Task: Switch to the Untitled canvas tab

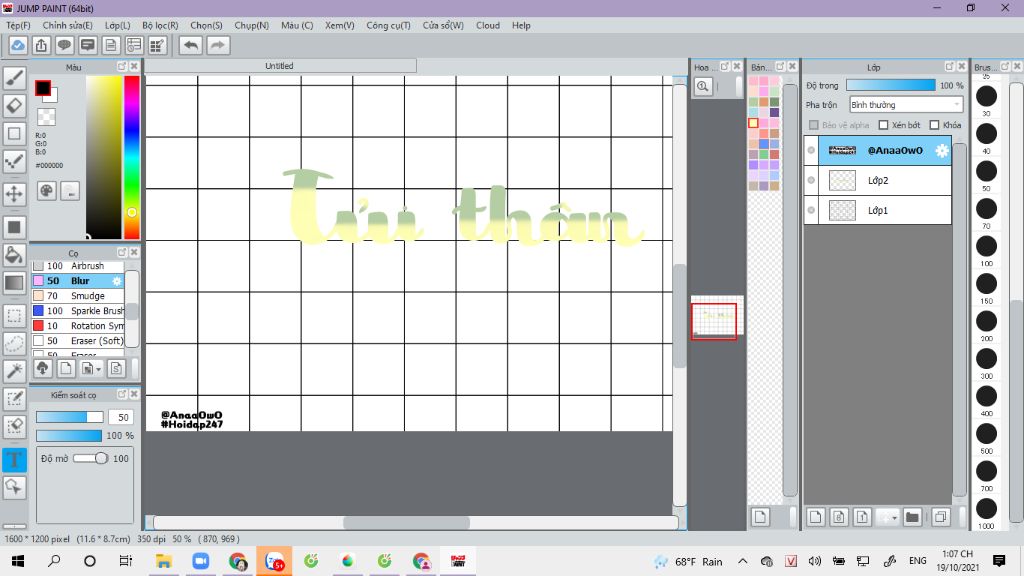Action: click(x=280, y=66)
